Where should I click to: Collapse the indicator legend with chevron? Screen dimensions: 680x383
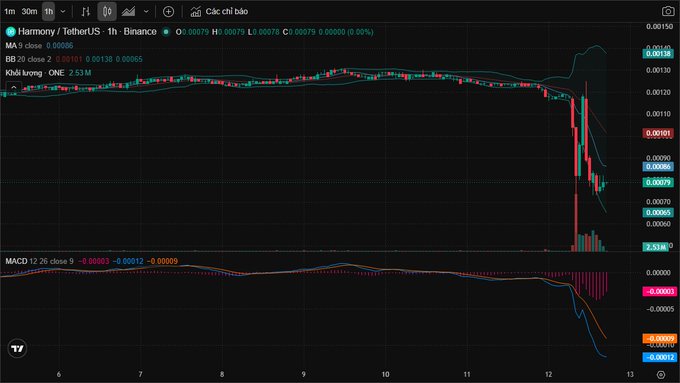pyautogui.click(x=14, y=88)
